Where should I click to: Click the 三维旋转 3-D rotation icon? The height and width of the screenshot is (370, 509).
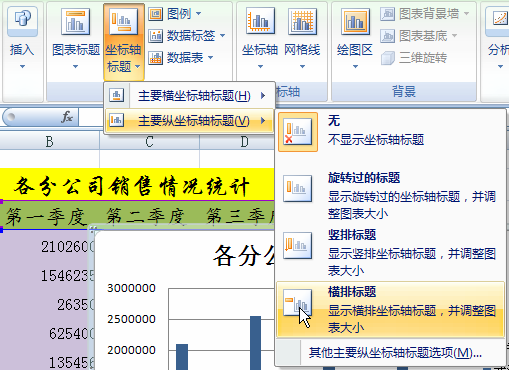point(387,58)
